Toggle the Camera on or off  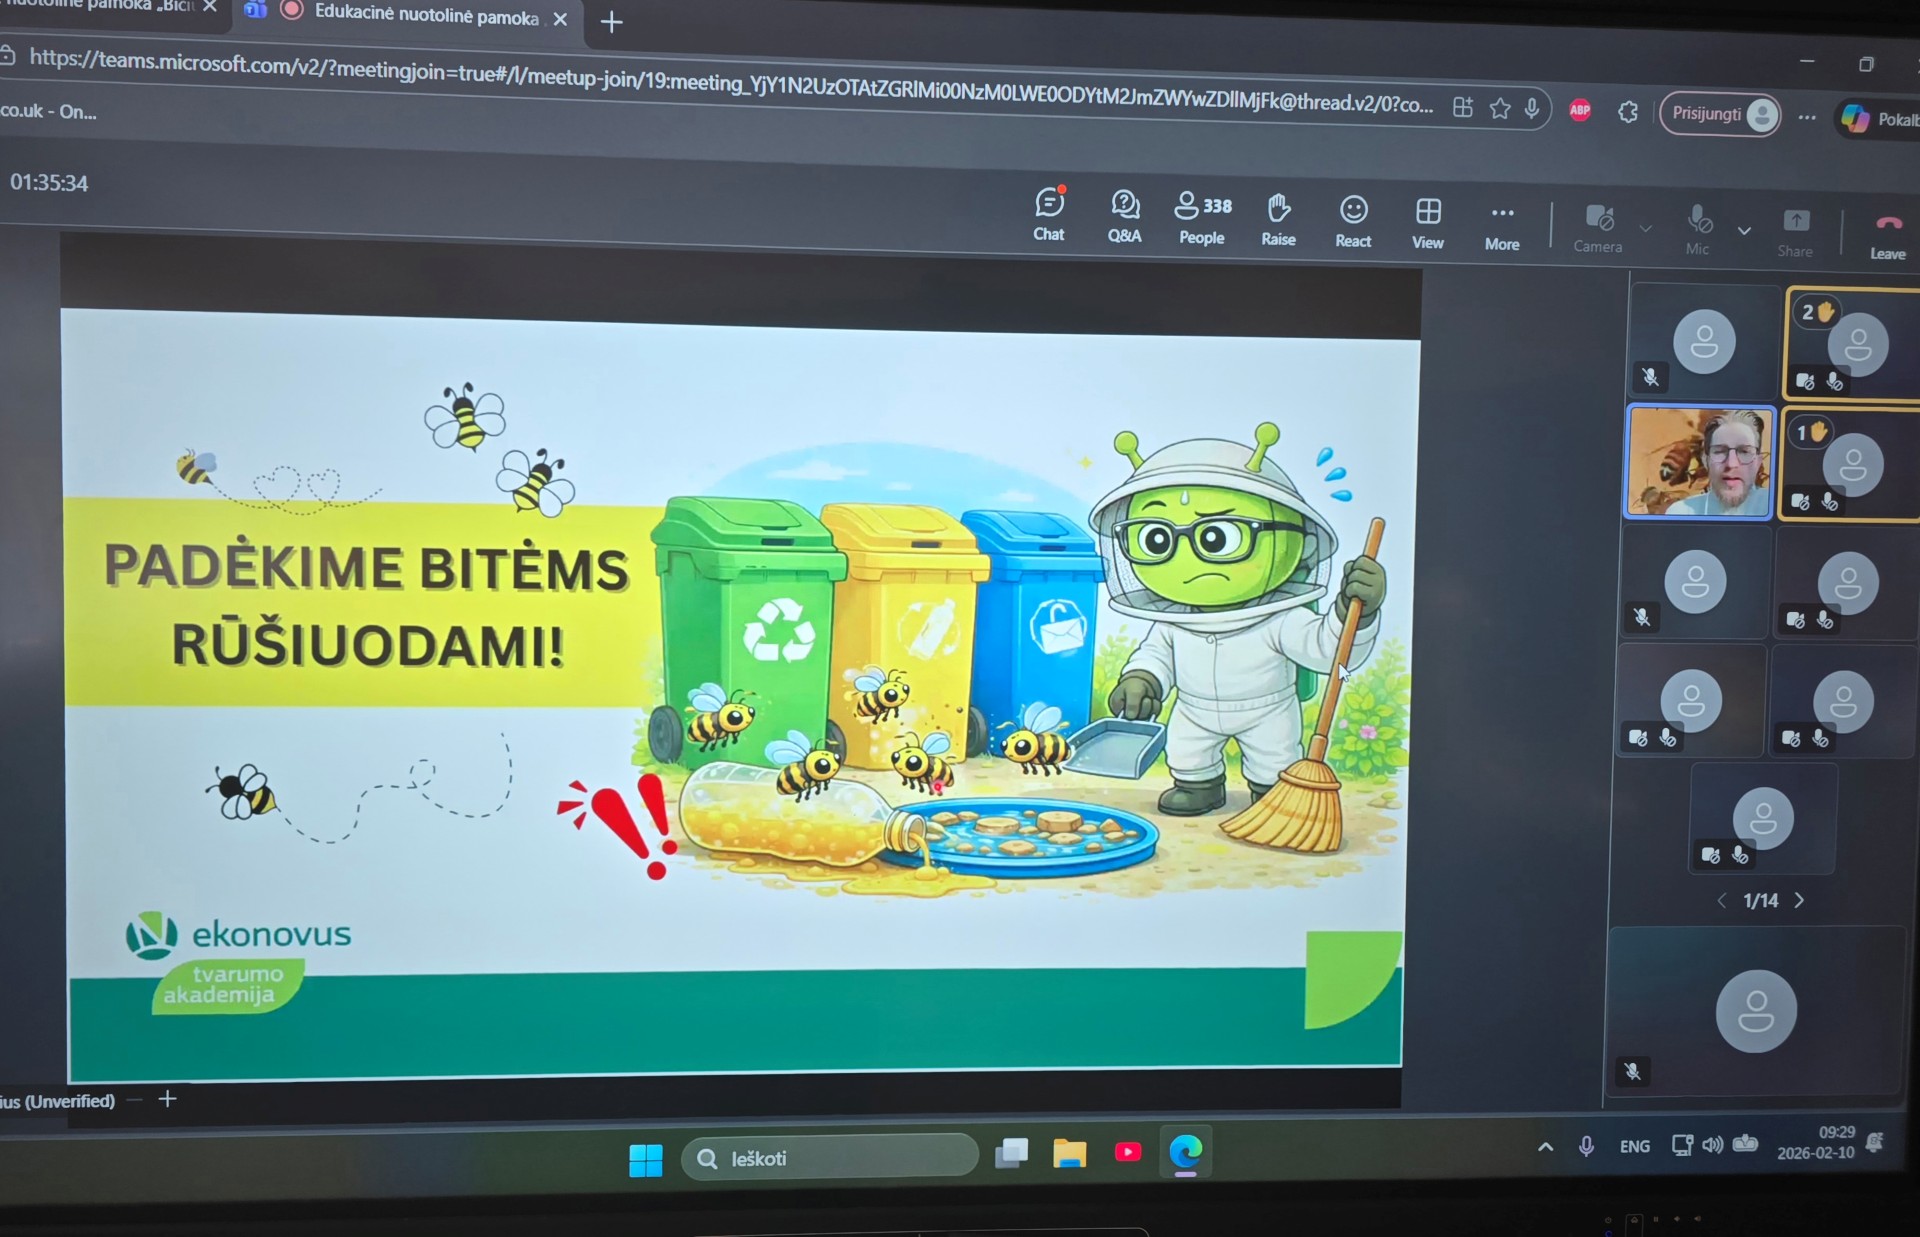(1598, 228)
